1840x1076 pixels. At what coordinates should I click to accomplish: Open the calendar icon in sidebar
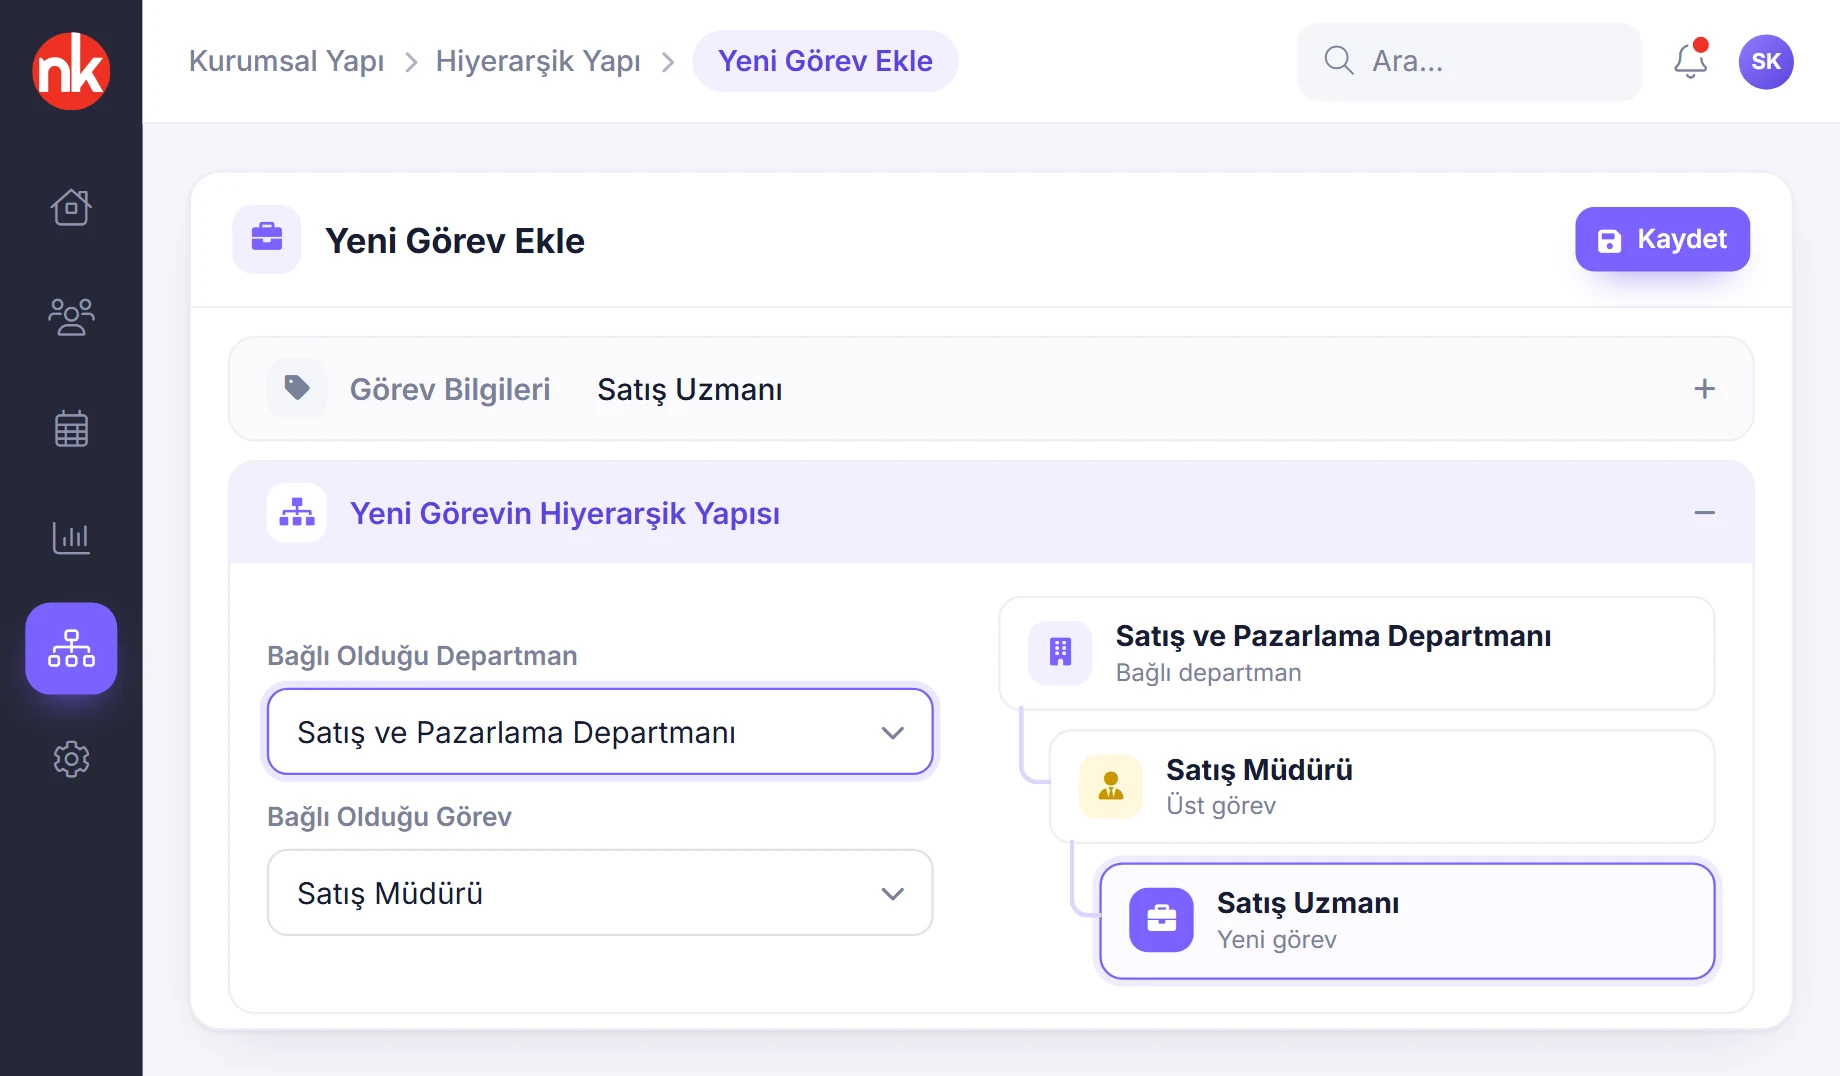[71, 428]
